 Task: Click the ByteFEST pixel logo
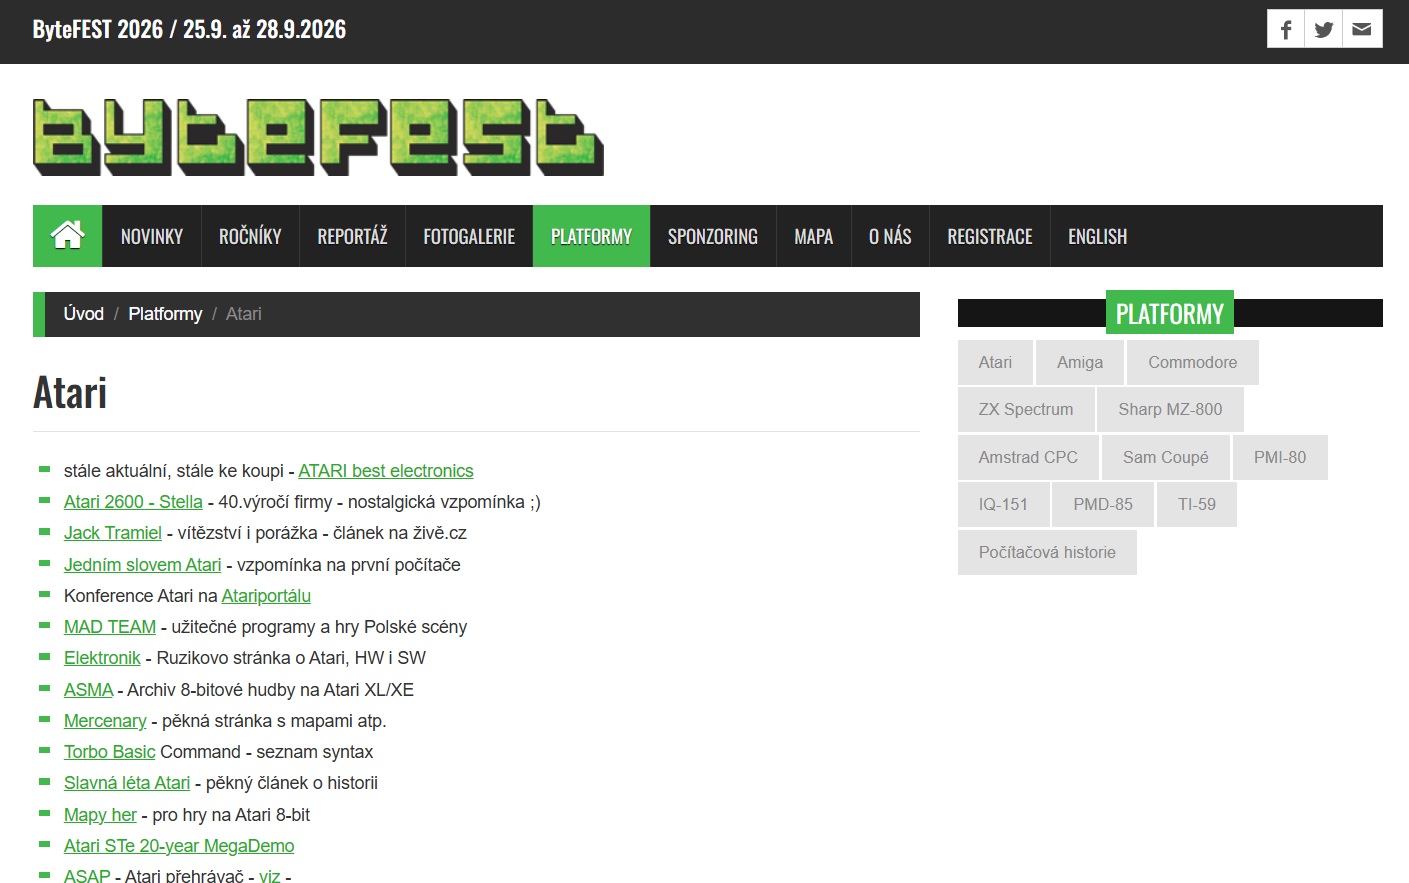[318, 138]
